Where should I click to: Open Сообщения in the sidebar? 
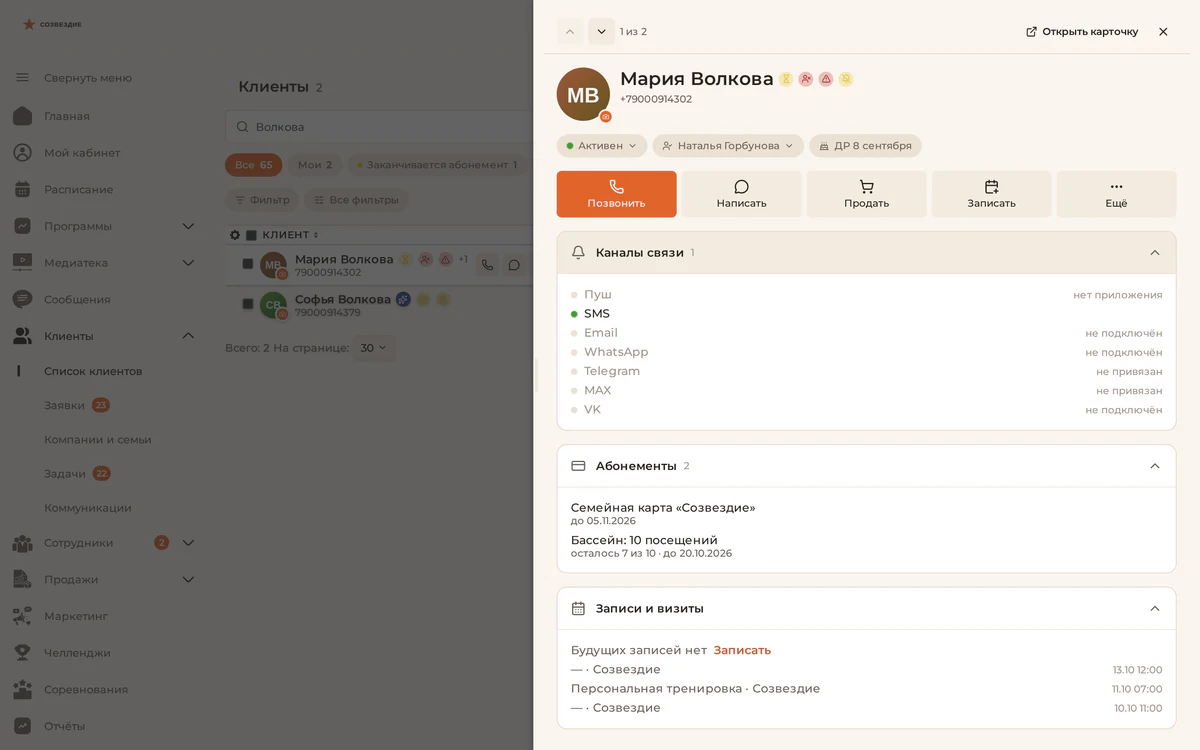77,300
